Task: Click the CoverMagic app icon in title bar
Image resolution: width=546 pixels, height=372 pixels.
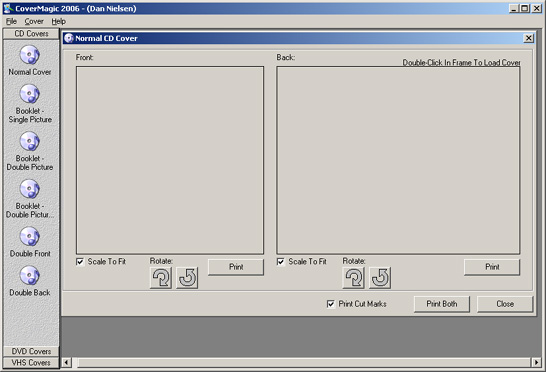Action: tap(8, 8)
